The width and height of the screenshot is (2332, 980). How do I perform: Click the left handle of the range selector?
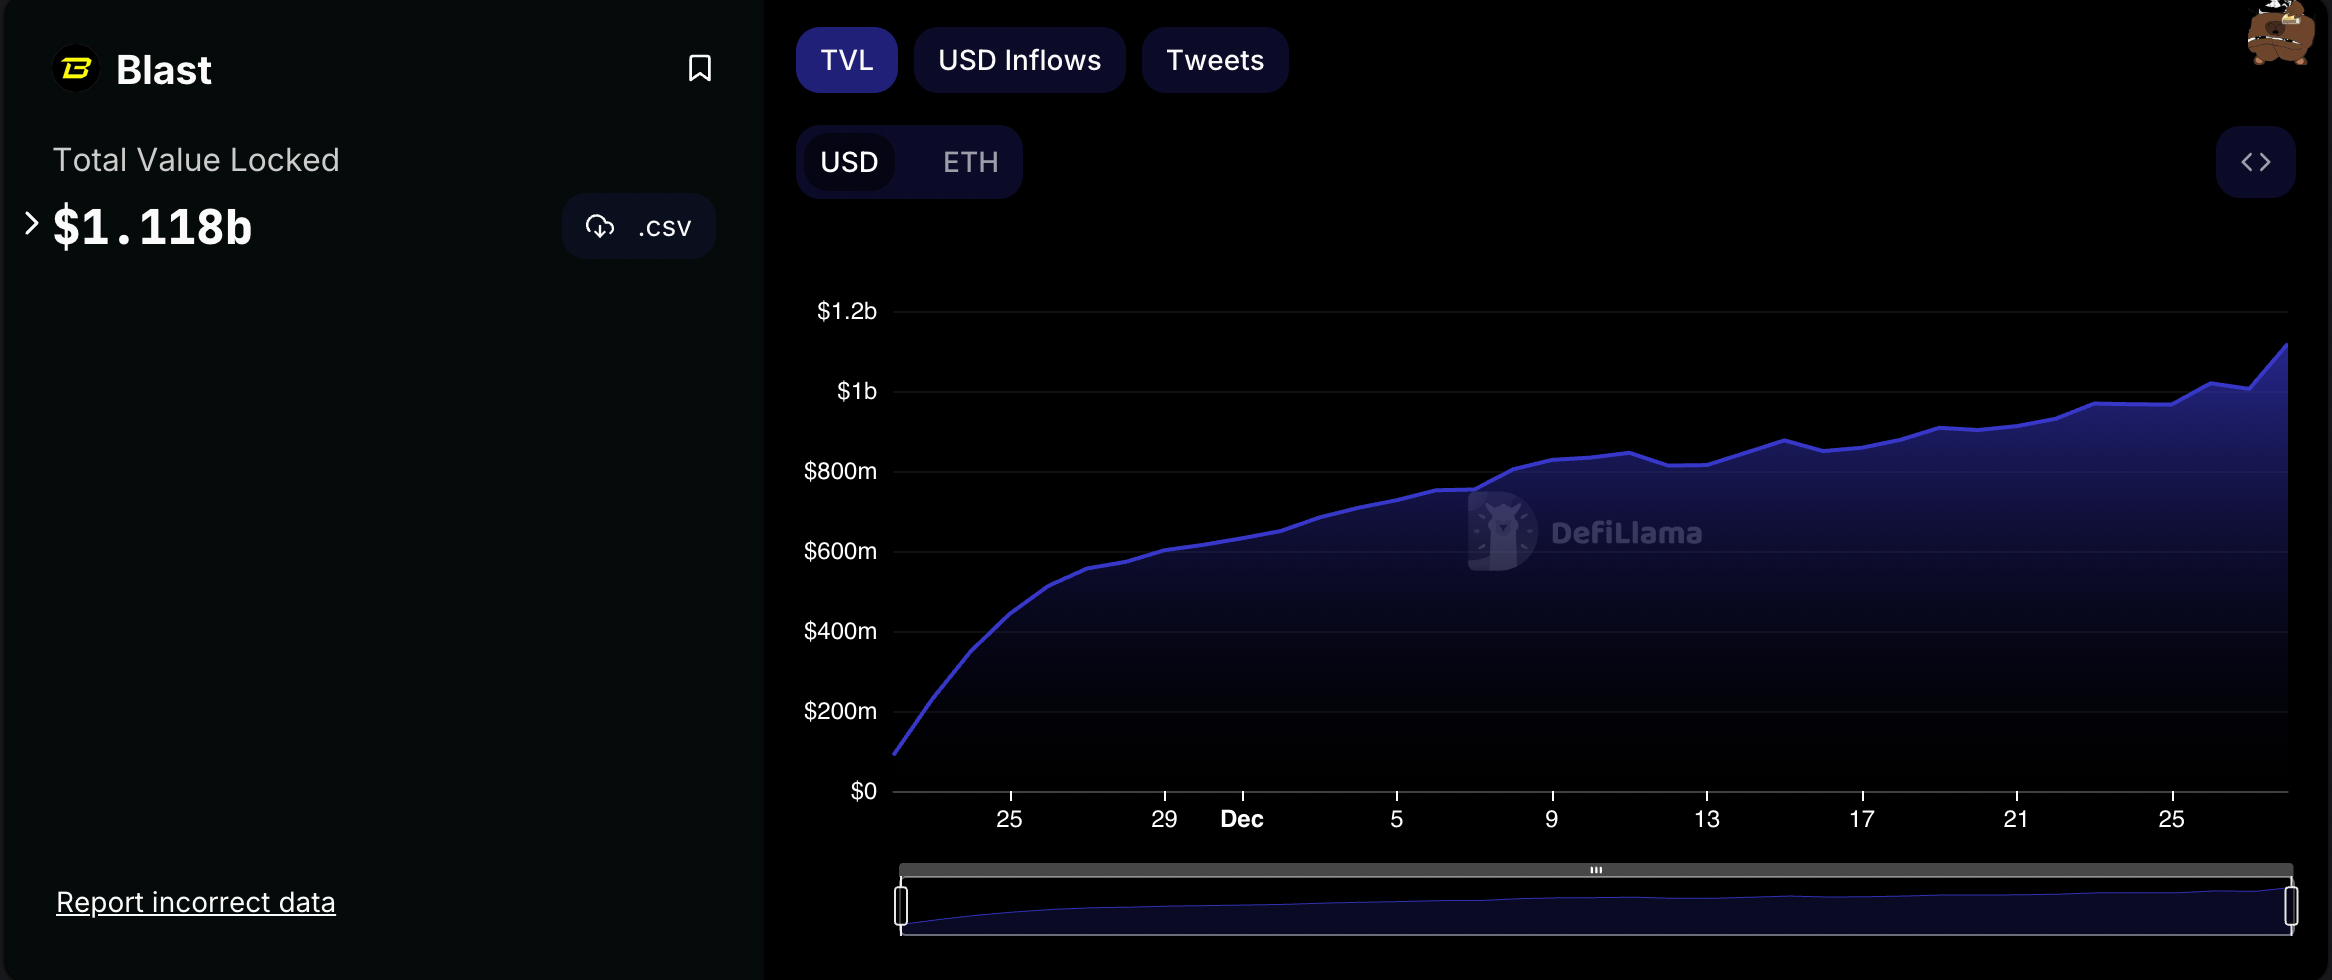point(902,905)
